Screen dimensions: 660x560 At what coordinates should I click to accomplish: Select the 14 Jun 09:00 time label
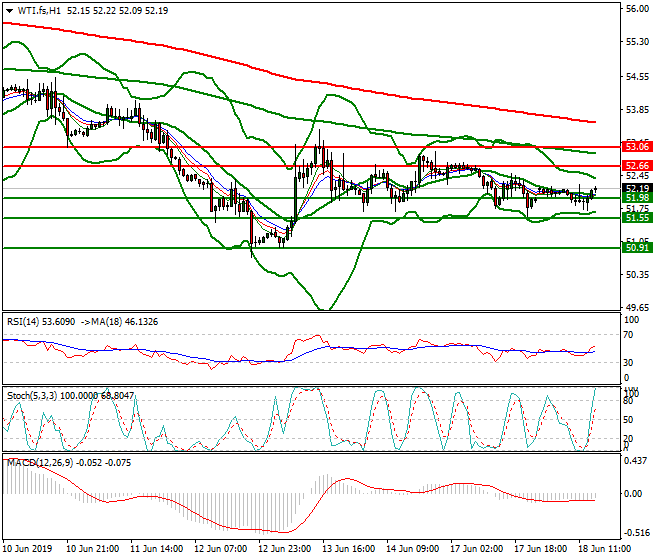click(412, 549)
